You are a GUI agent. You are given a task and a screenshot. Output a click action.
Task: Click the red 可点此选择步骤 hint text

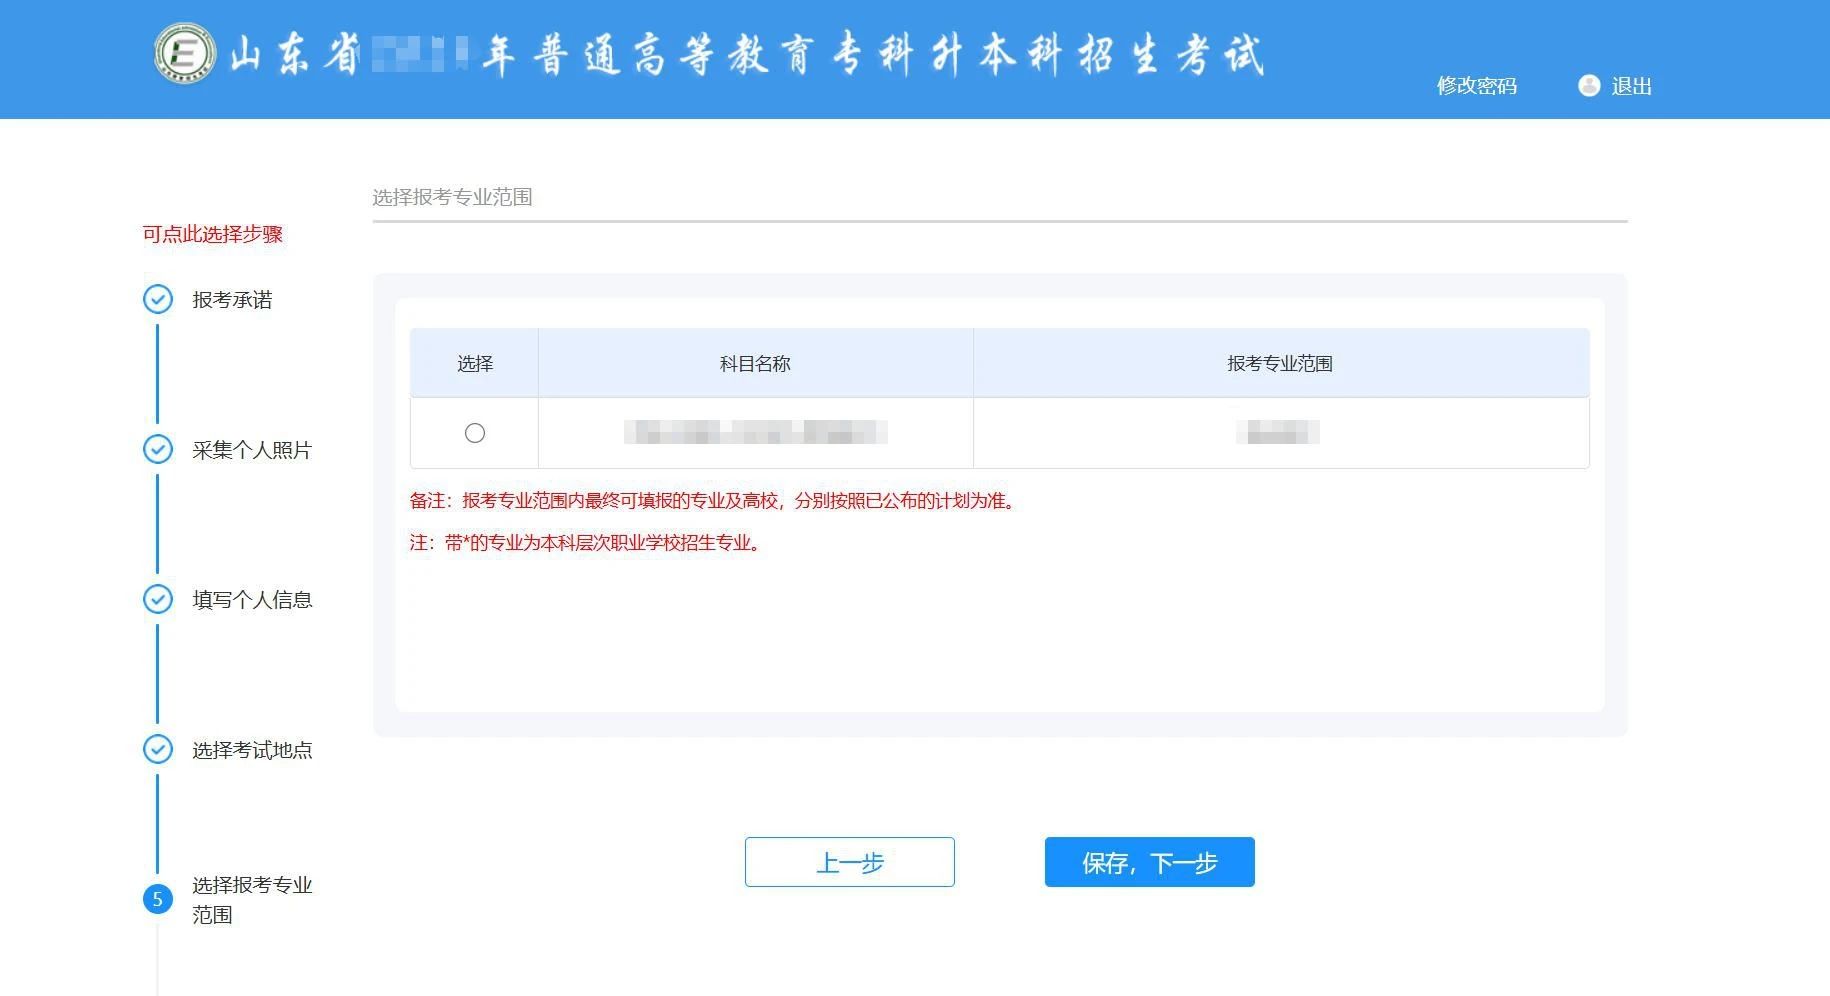click(213, 234)
